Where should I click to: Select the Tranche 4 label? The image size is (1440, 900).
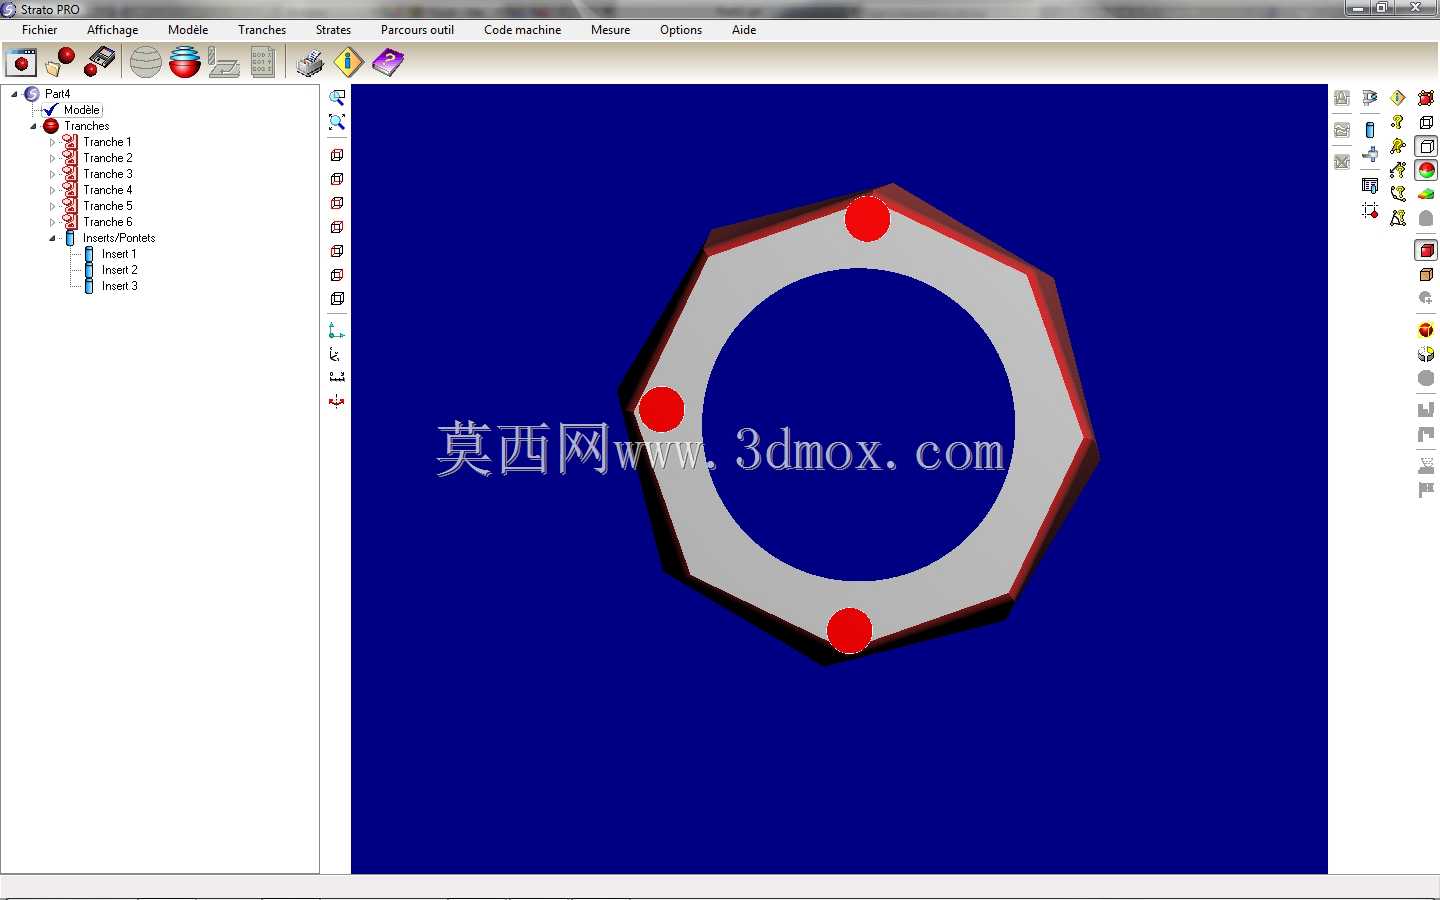(107, 190)
